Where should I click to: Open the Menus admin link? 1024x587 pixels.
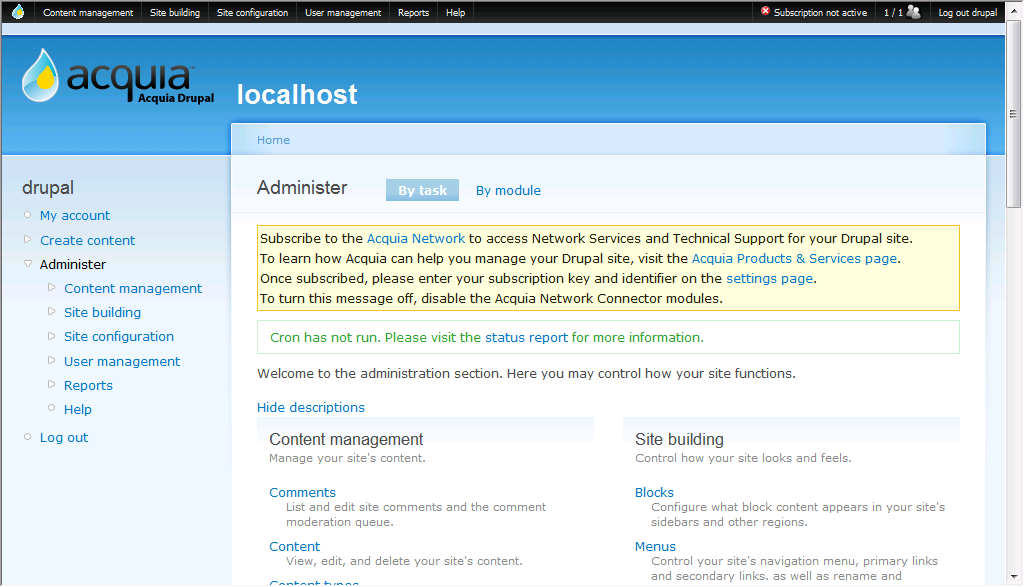click(x=655, y=547)
